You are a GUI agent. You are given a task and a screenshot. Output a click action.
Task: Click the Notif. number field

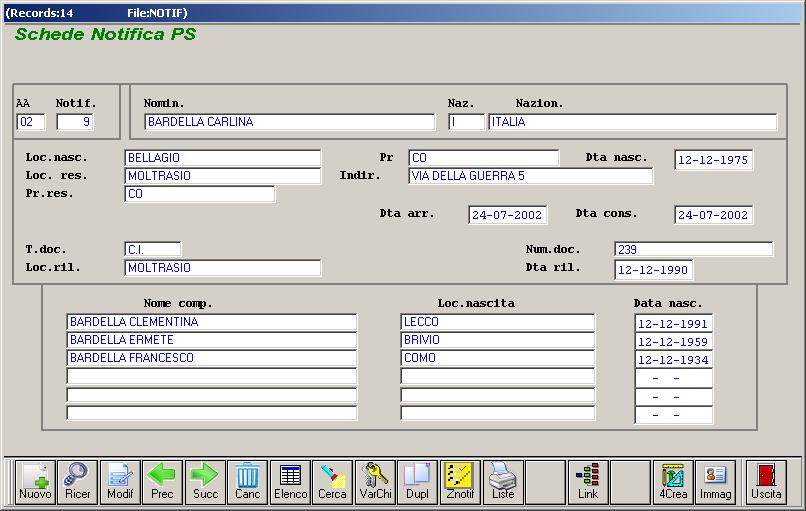(75, 122)
